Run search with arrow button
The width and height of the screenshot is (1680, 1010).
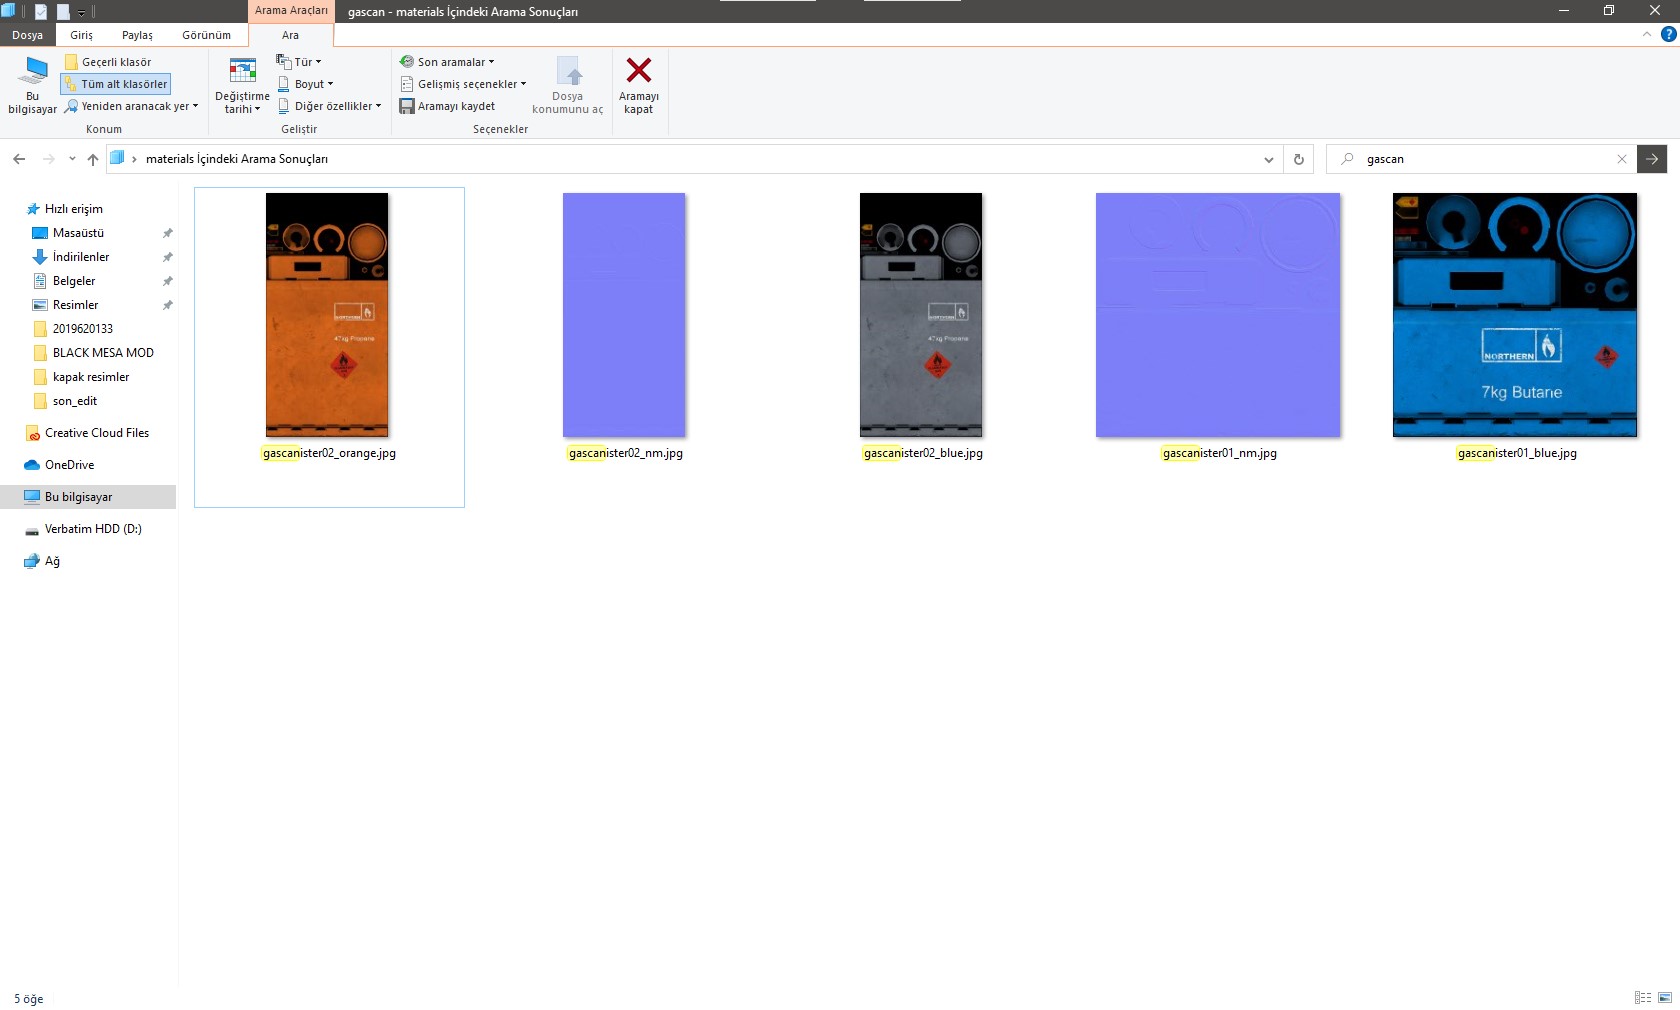coord(1652,159)
